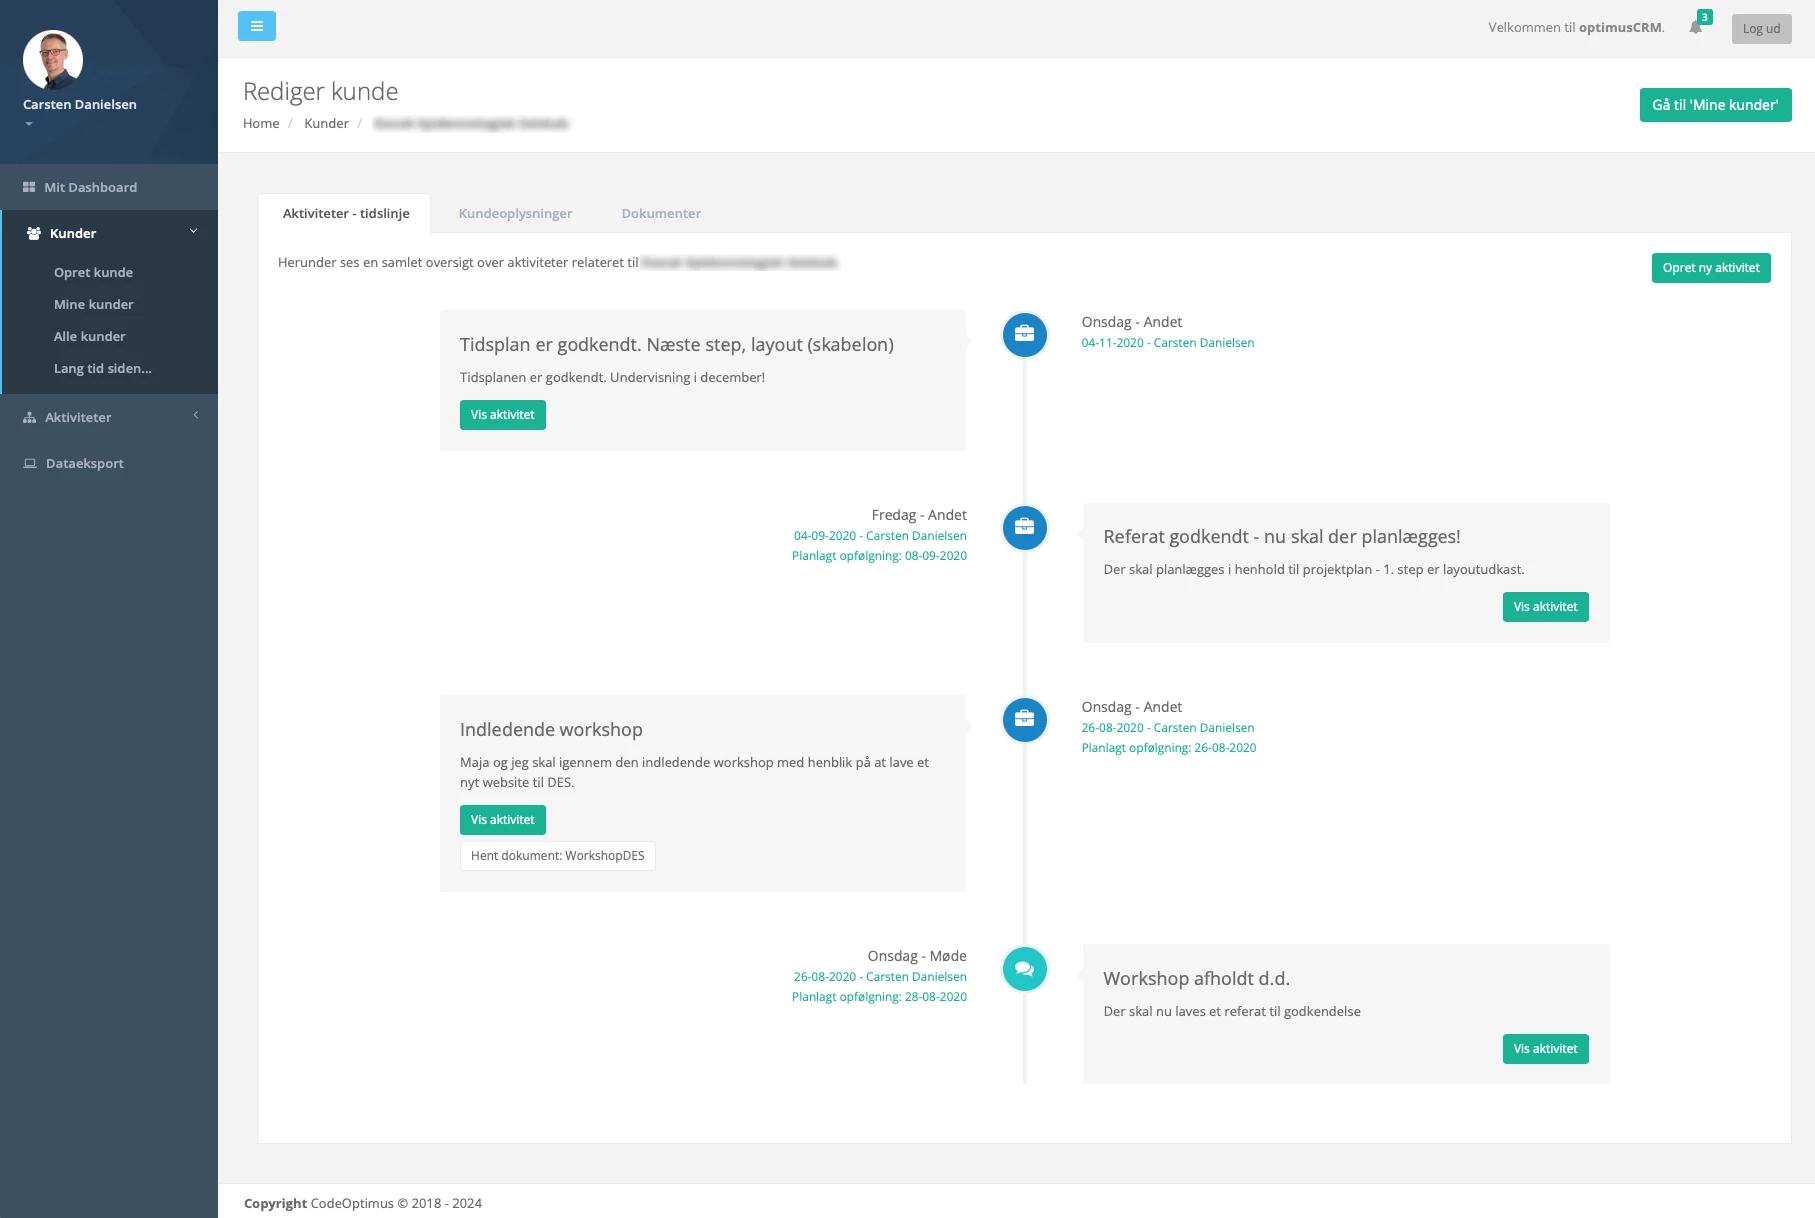
Task: Click the Dataeksport monitor icon
Action: [x=29, y=463]
